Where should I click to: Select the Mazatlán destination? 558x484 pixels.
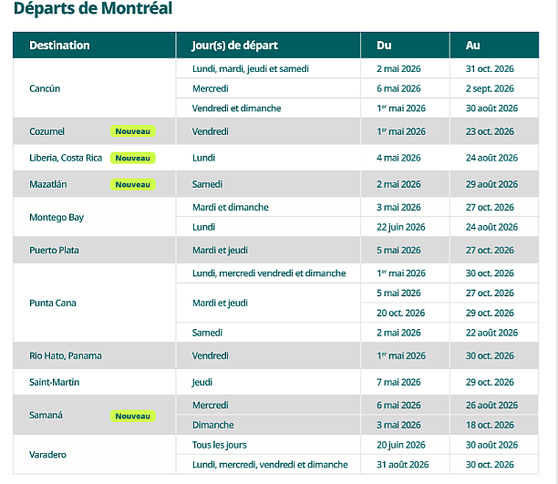point(48,184)
